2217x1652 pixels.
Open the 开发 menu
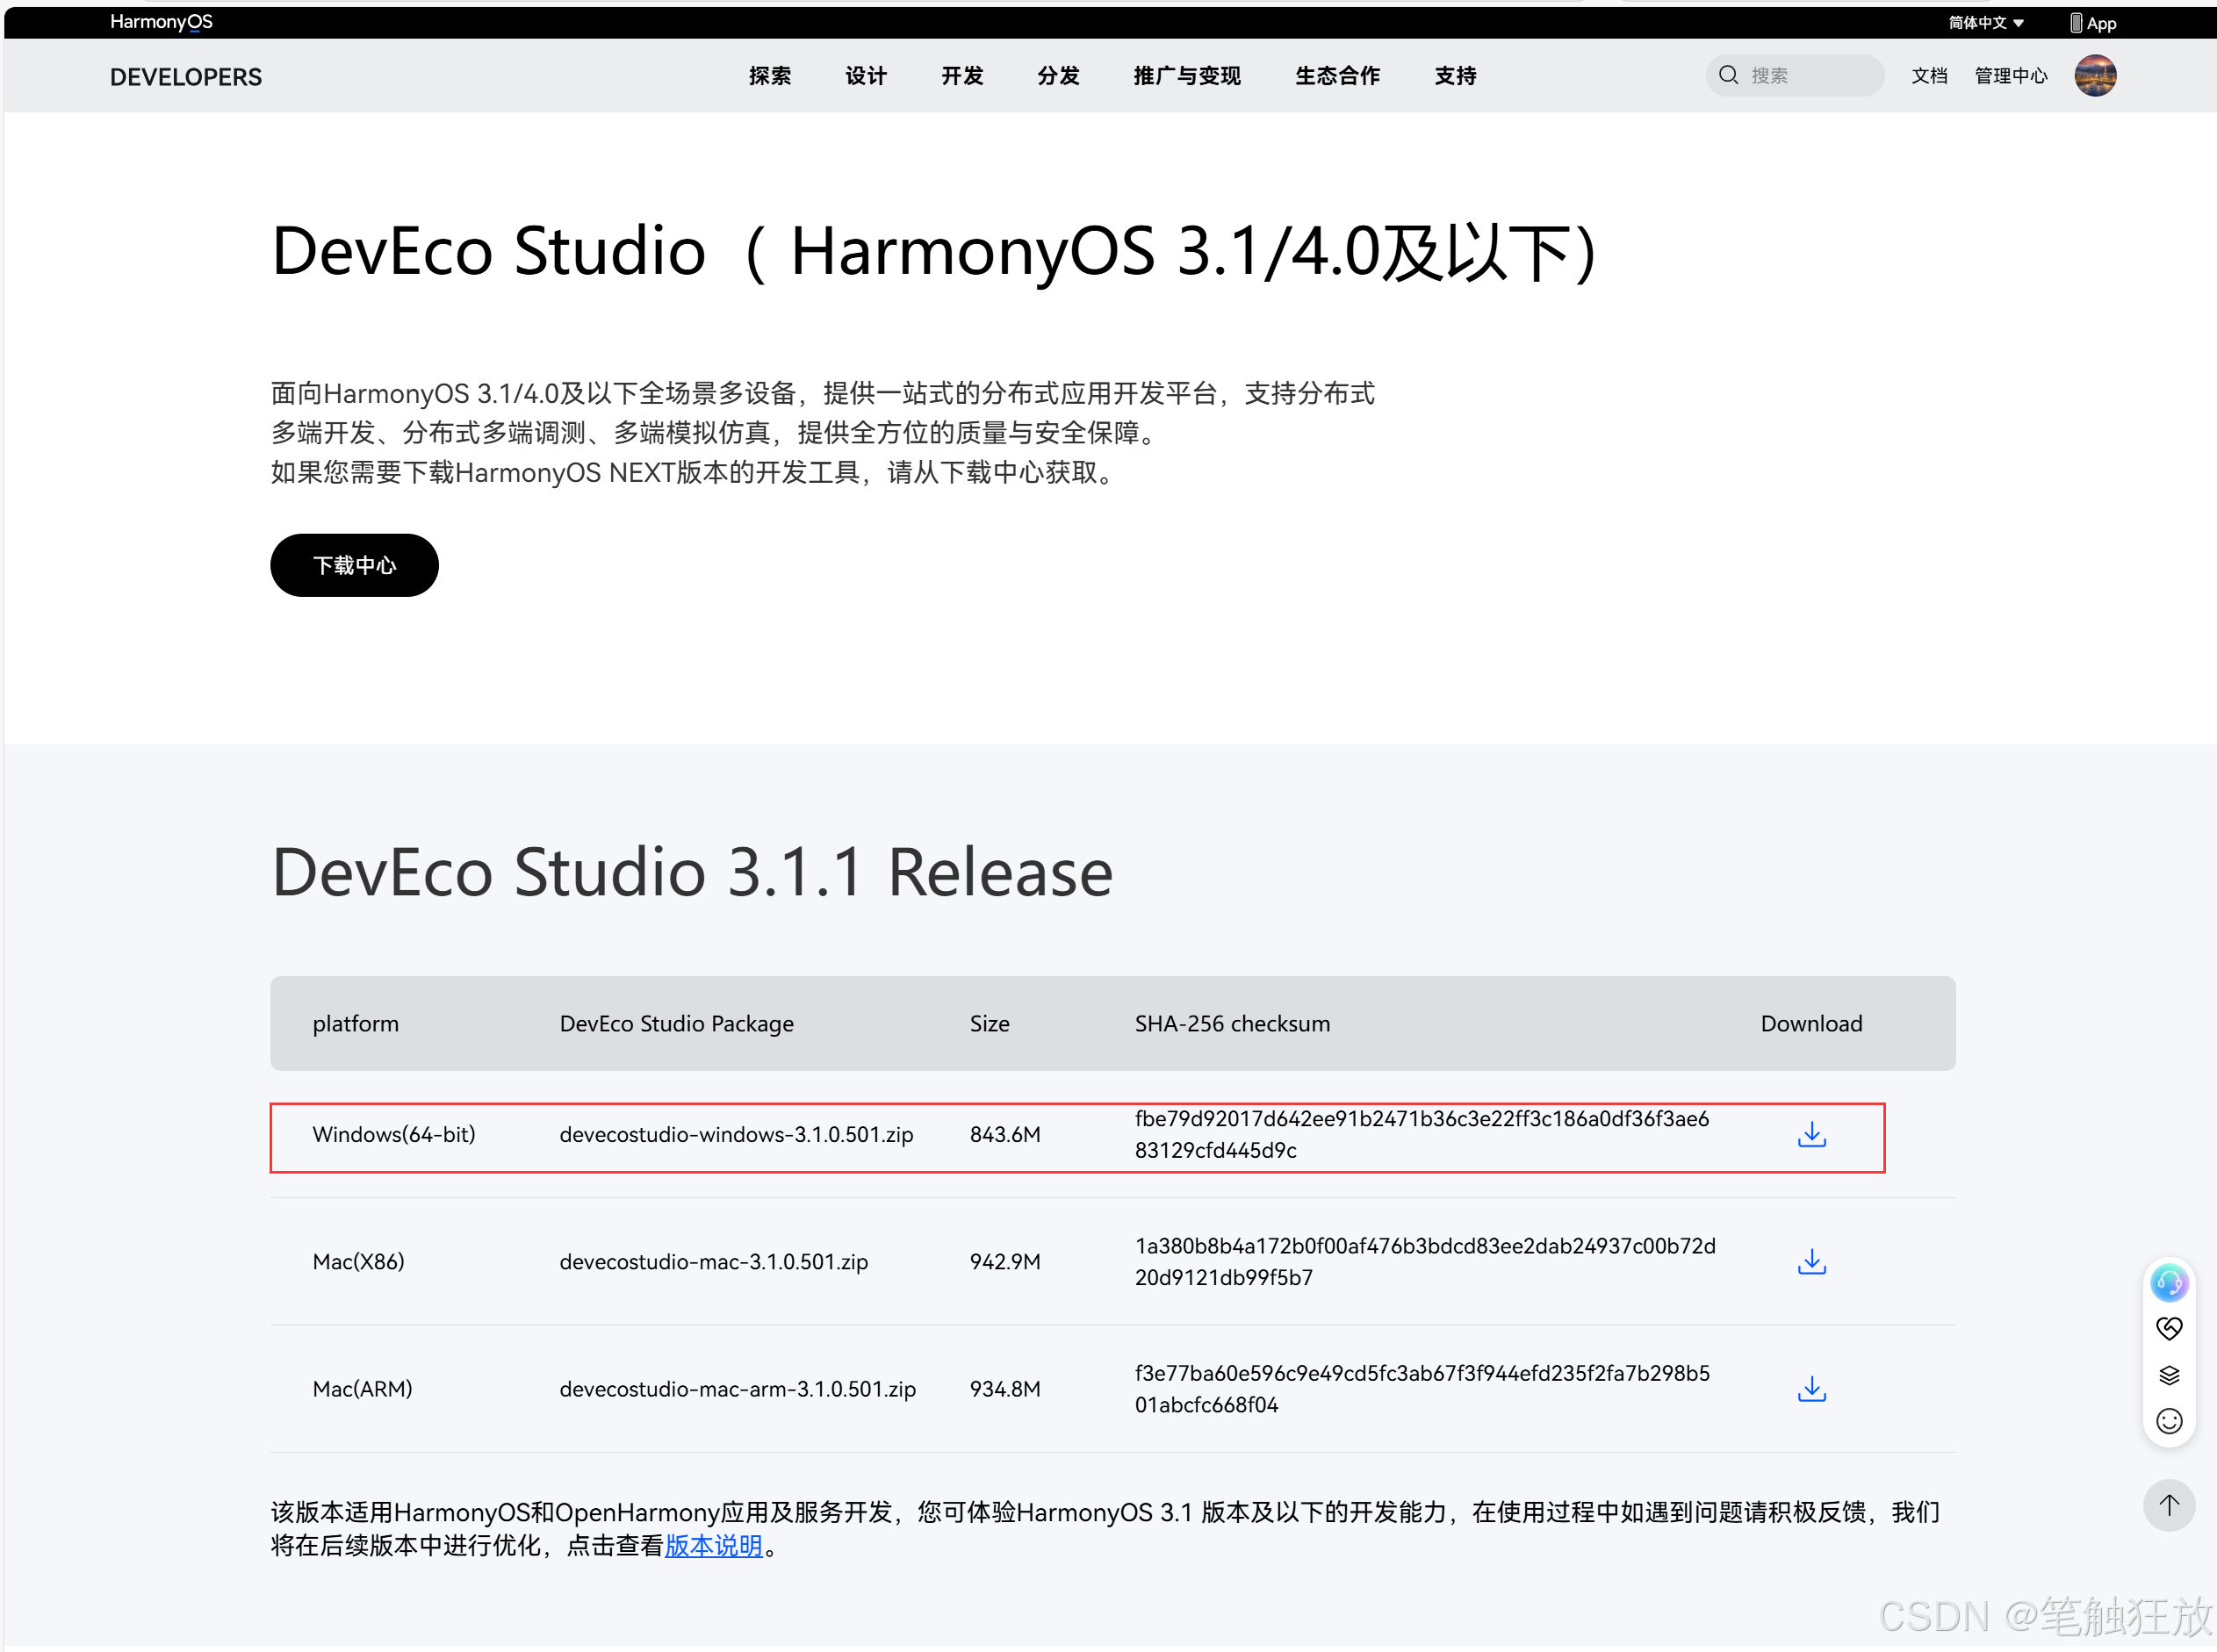click(962, 76)
